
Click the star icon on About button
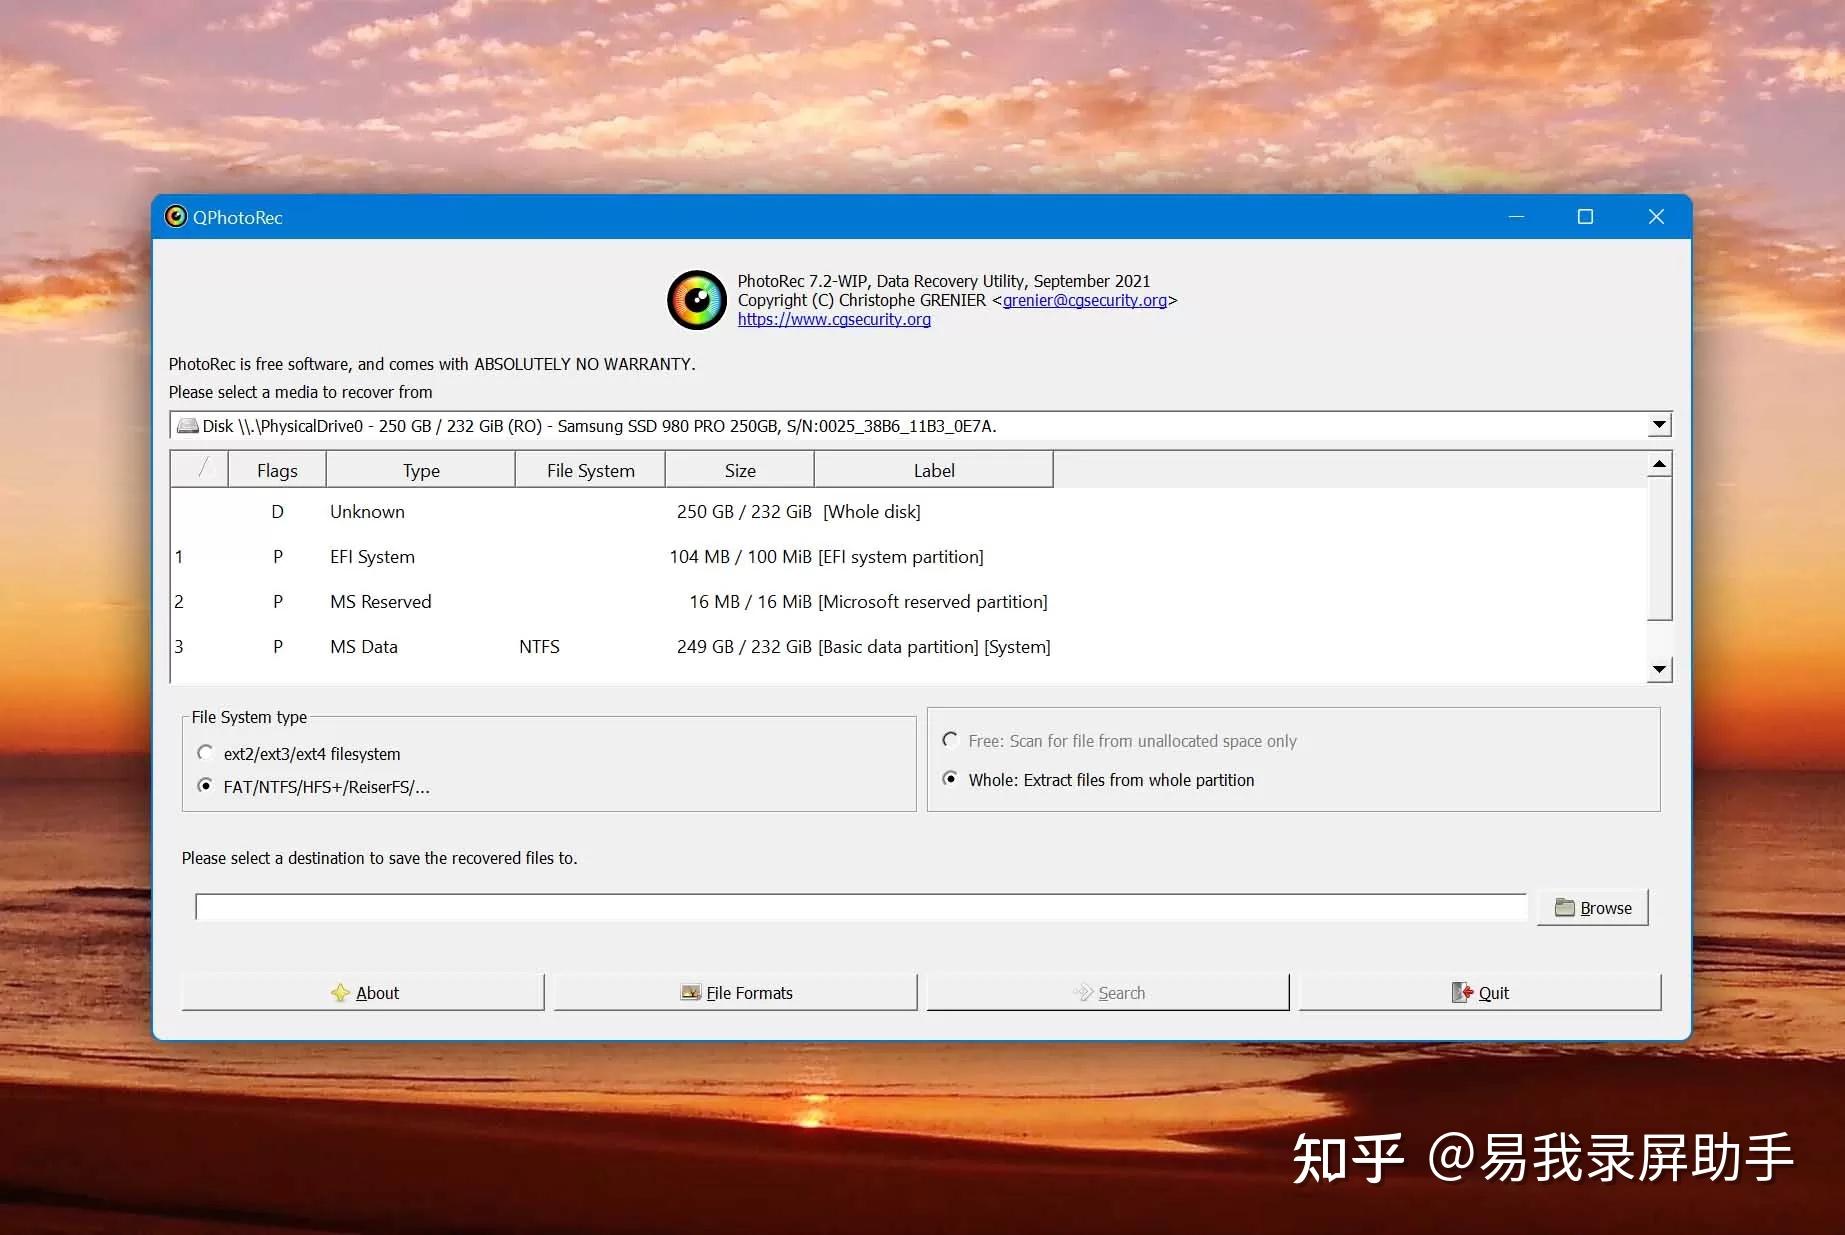tap(340, 993)
